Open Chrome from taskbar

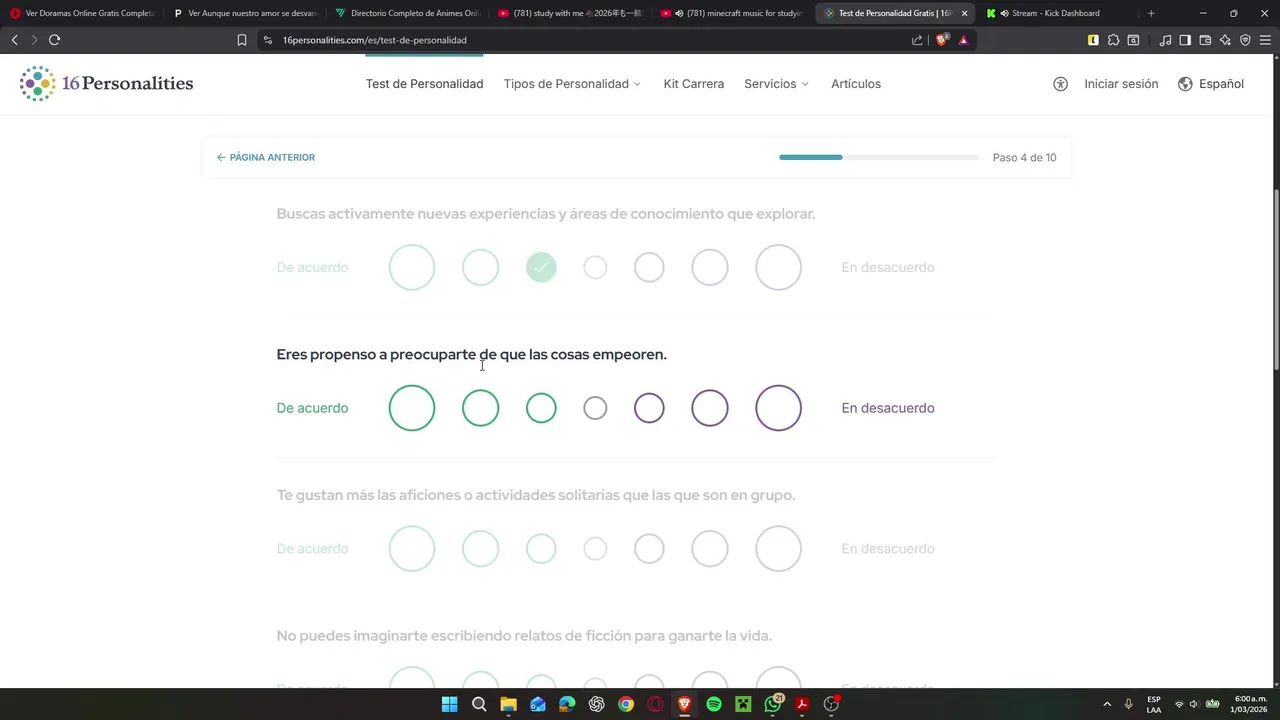626,704
